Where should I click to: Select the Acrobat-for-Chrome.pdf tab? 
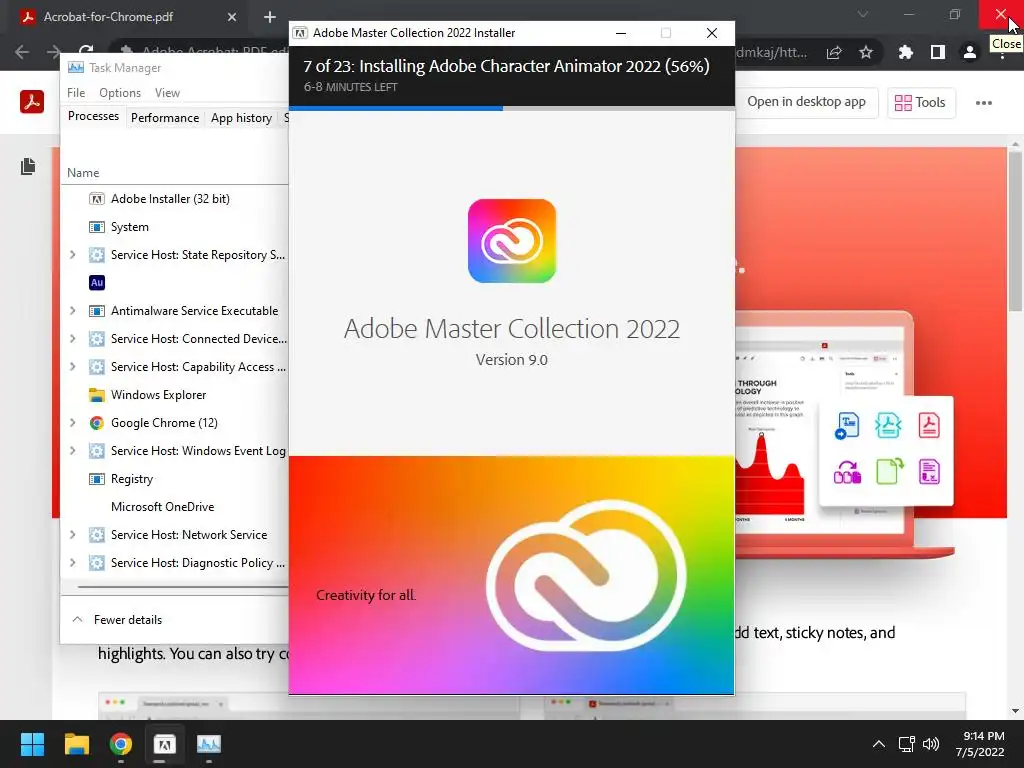(x=127, y=17)
